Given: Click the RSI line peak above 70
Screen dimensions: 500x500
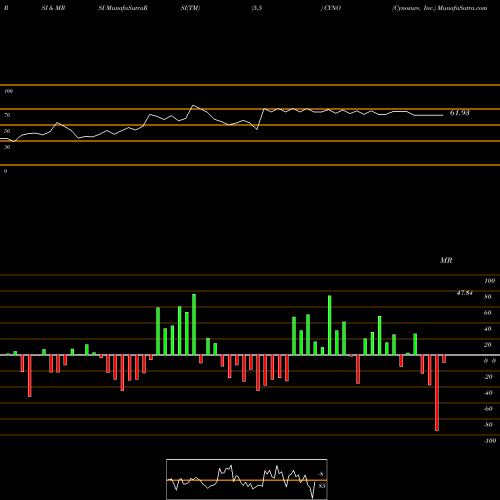Looking at the screenshot, I should [x=194, y=106].
